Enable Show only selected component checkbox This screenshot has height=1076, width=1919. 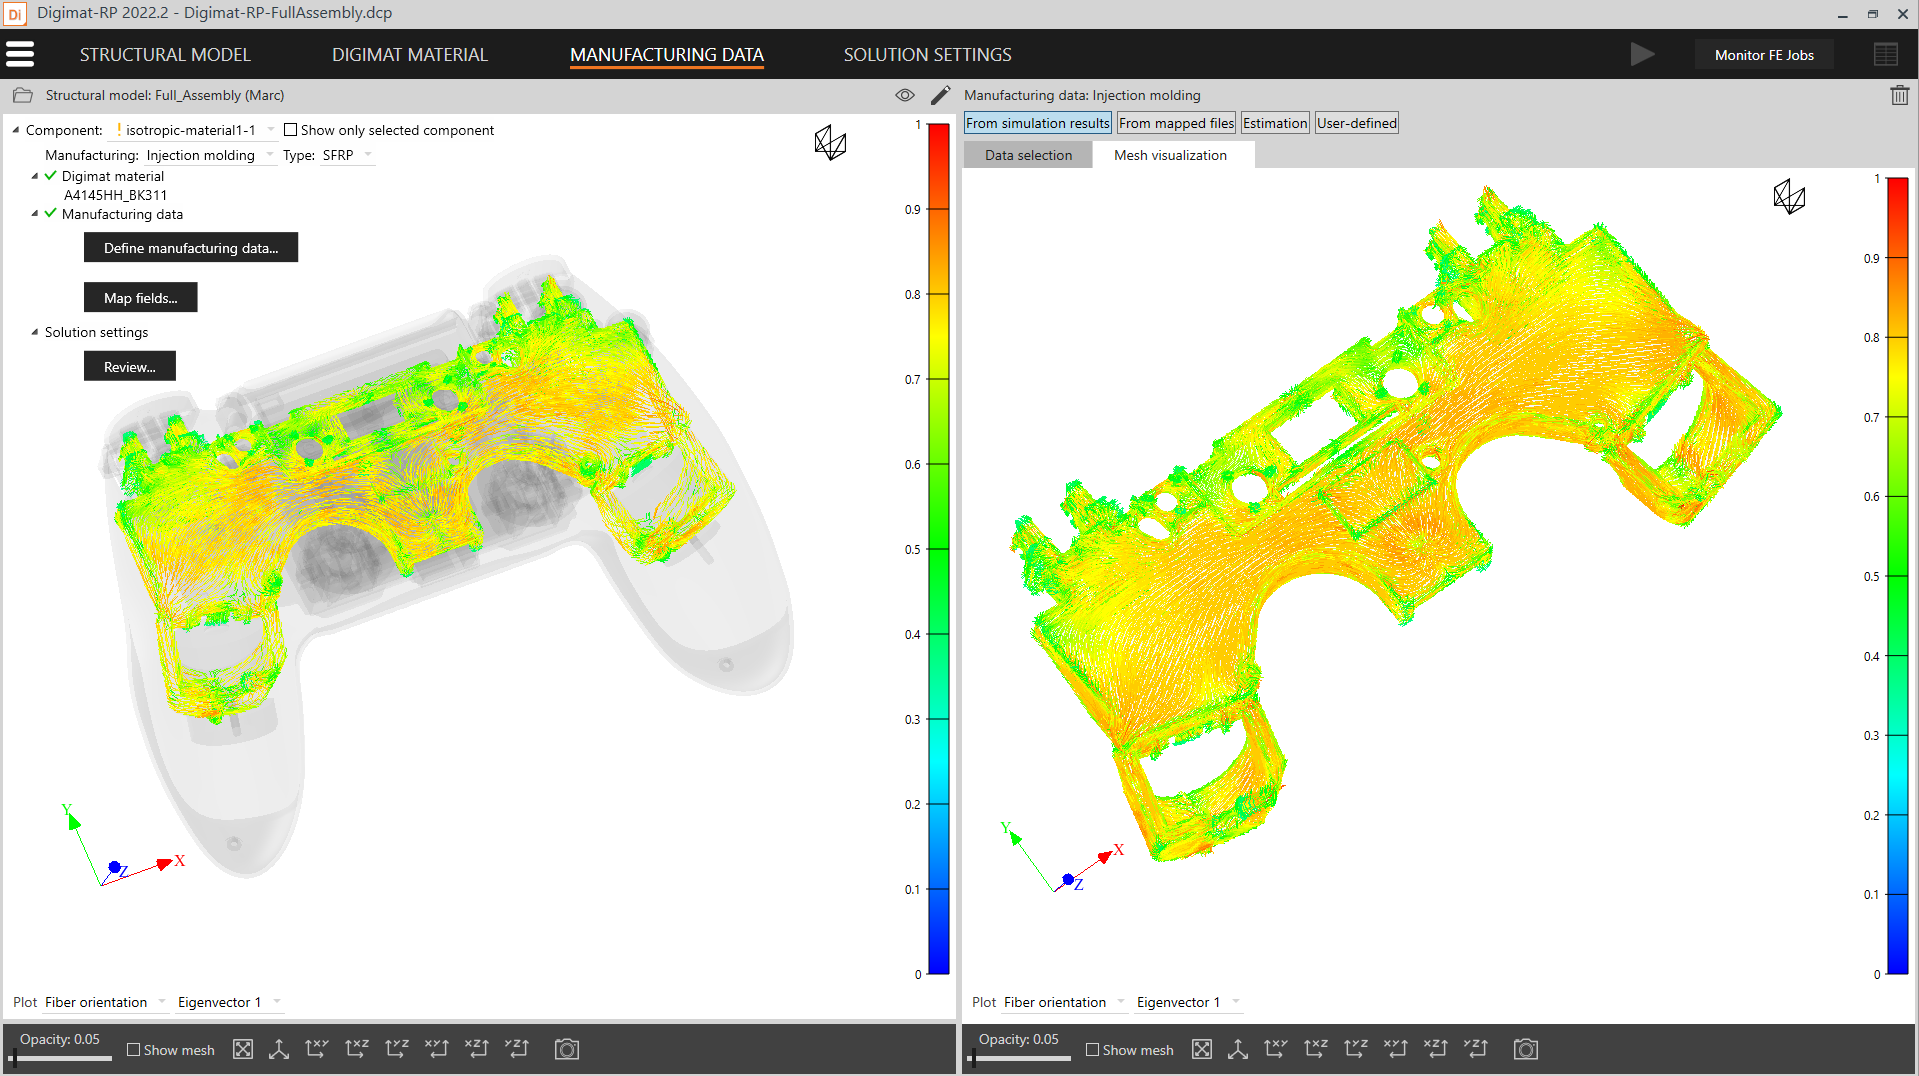pos(291,130)
